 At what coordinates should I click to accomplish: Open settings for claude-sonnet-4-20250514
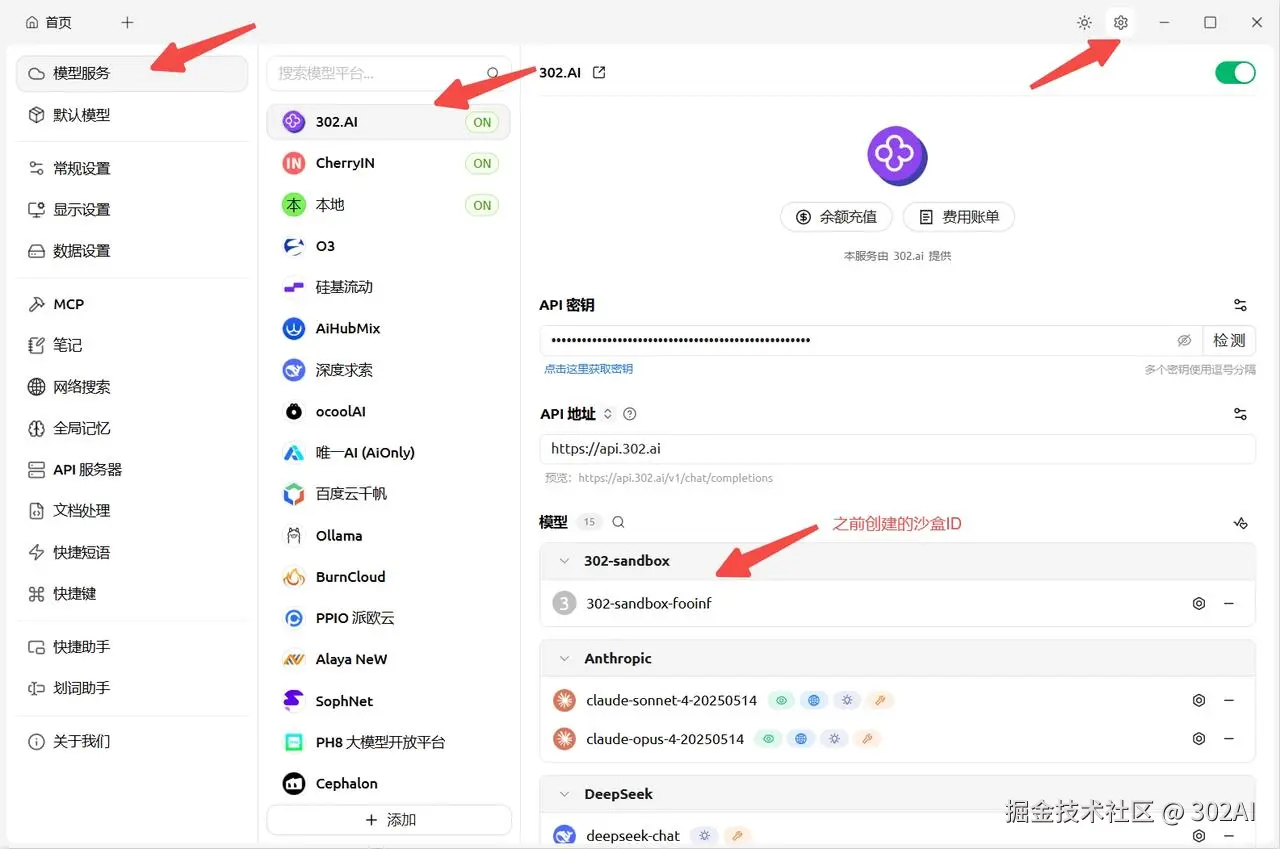click(1199, 701)
